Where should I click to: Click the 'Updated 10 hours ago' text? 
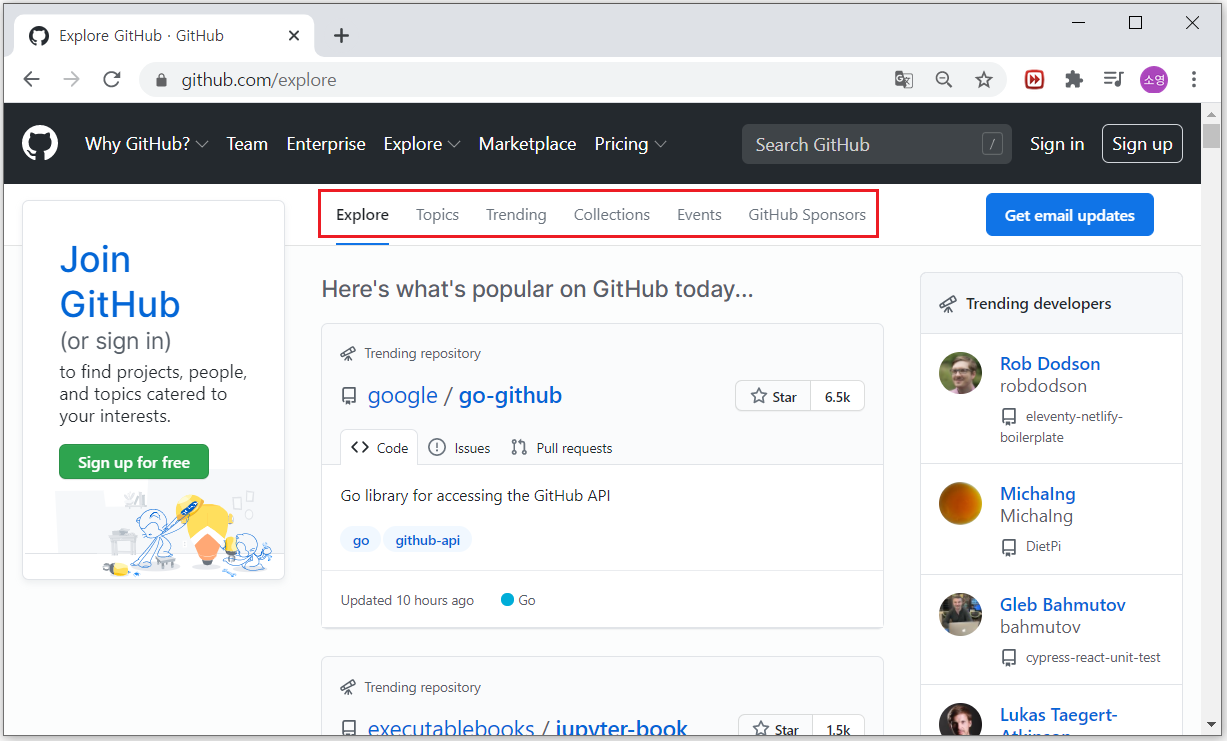407,600
